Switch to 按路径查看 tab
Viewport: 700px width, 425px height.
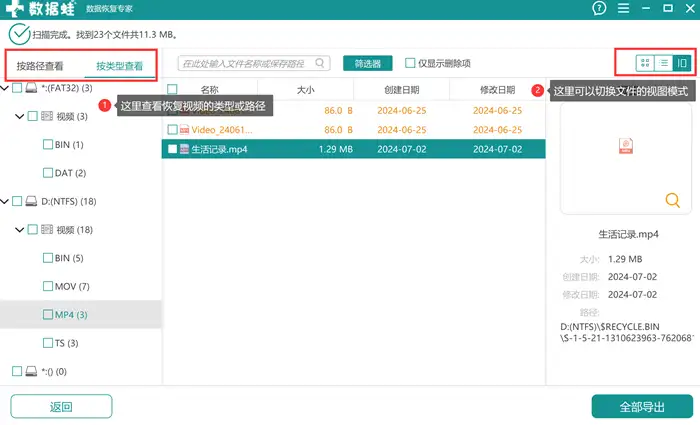(x=40, y=66)
